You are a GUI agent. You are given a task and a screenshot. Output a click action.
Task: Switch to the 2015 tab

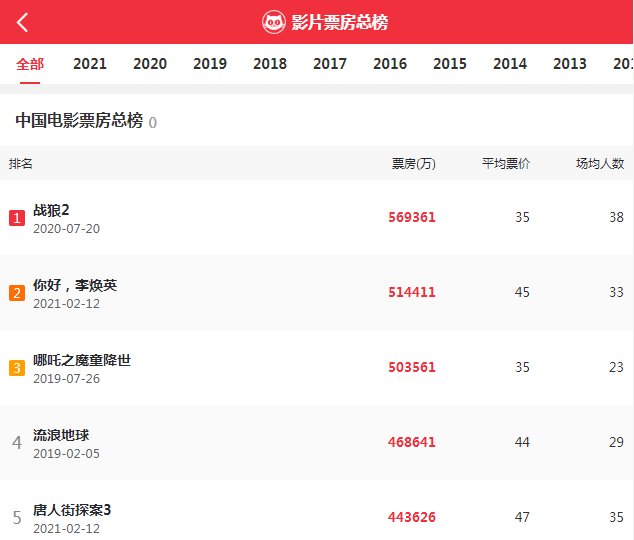pos(450,64)
